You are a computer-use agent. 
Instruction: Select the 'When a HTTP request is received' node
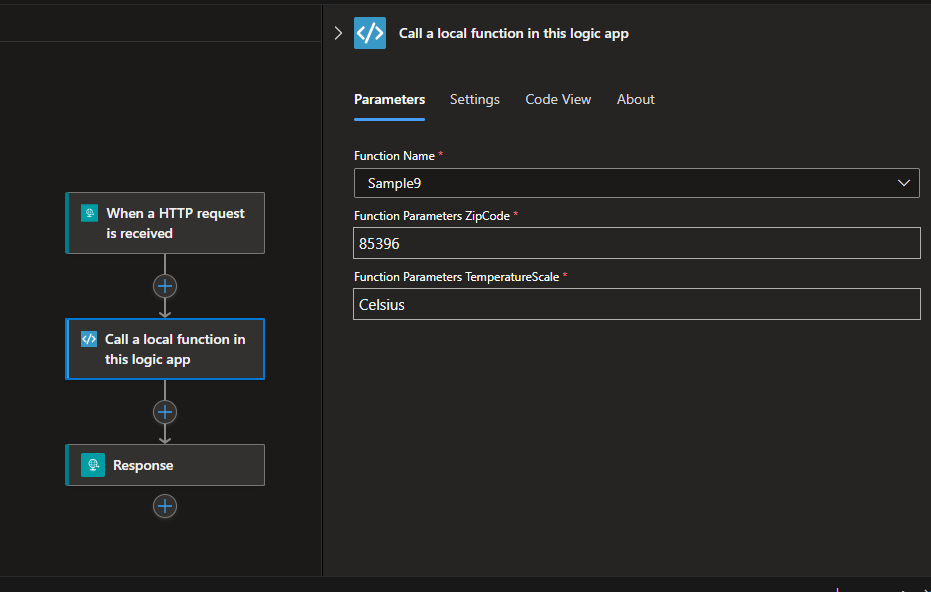point(165,223)
